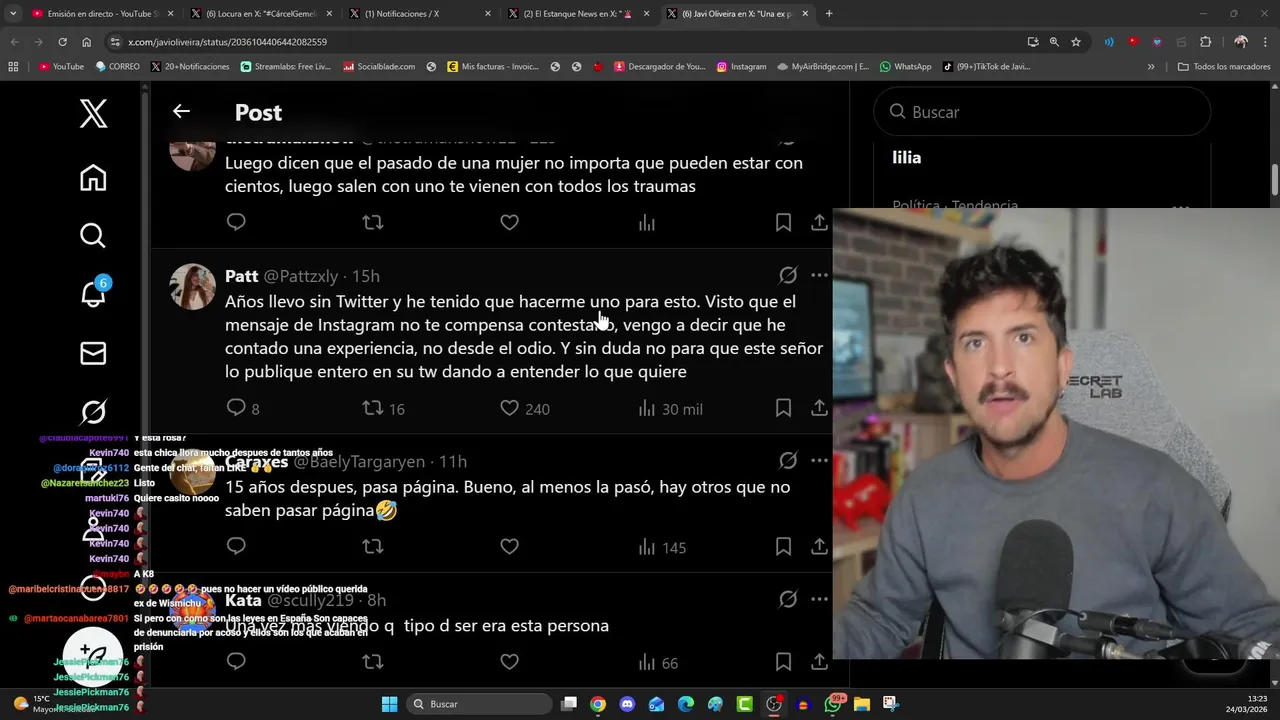Go back with the Post arrow
Image resolution: width=1280 pixels, height=720 pixels.
pyautogui.click(x=181, y=111)
